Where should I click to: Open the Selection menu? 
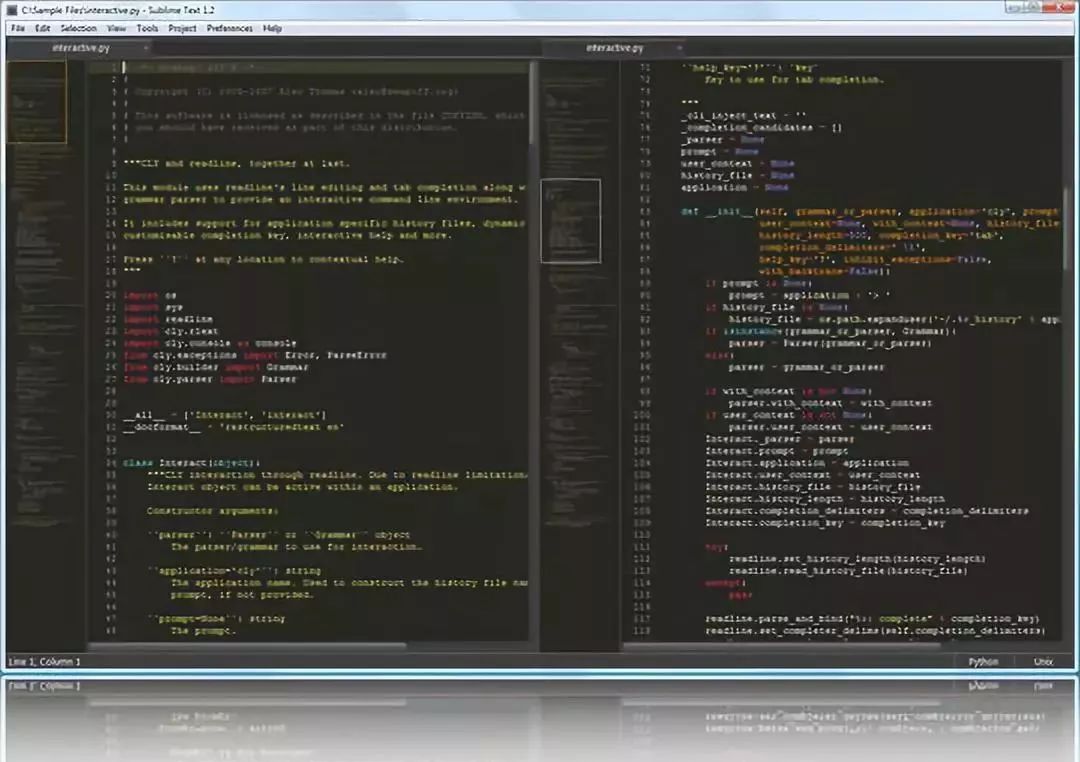(x=79, y=28)
